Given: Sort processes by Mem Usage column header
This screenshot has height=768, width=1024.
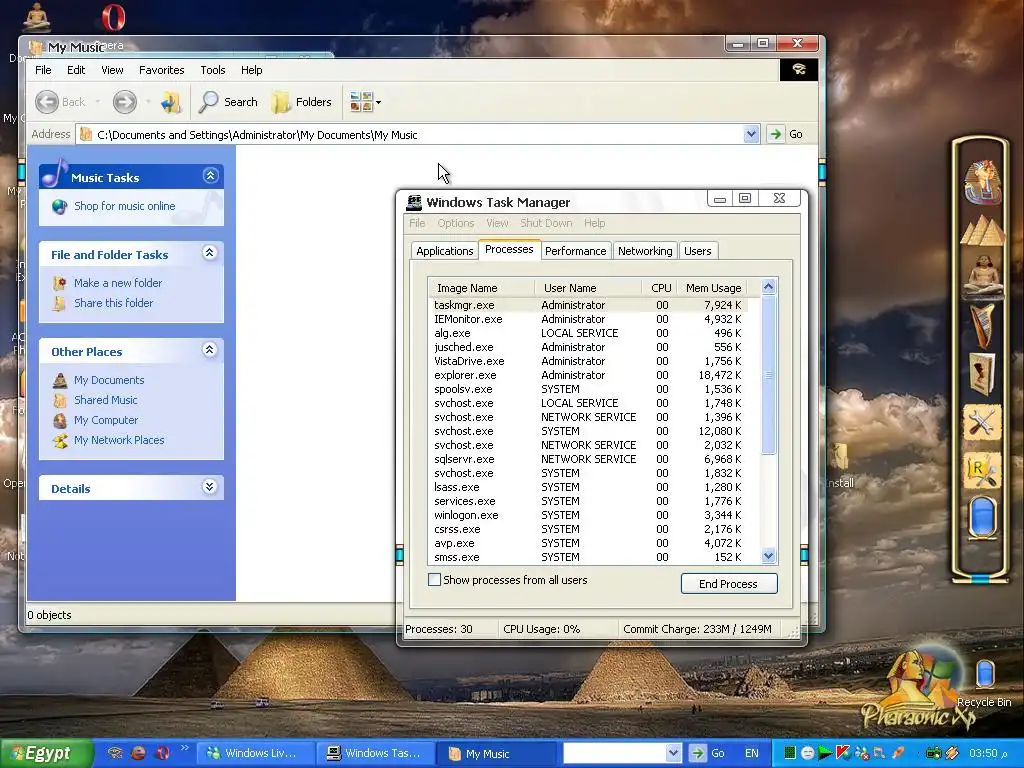Looking at the screenshot, I should [712, 288].
